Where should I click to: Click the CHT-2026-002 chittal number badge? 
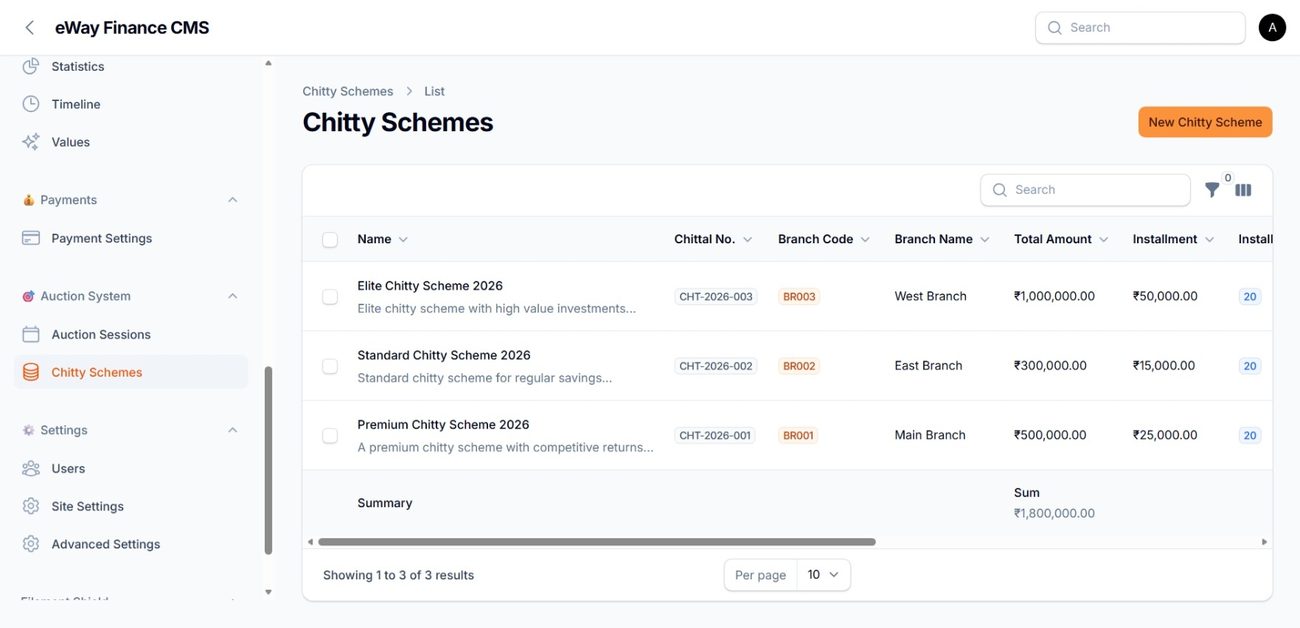(x=716, y=366)
